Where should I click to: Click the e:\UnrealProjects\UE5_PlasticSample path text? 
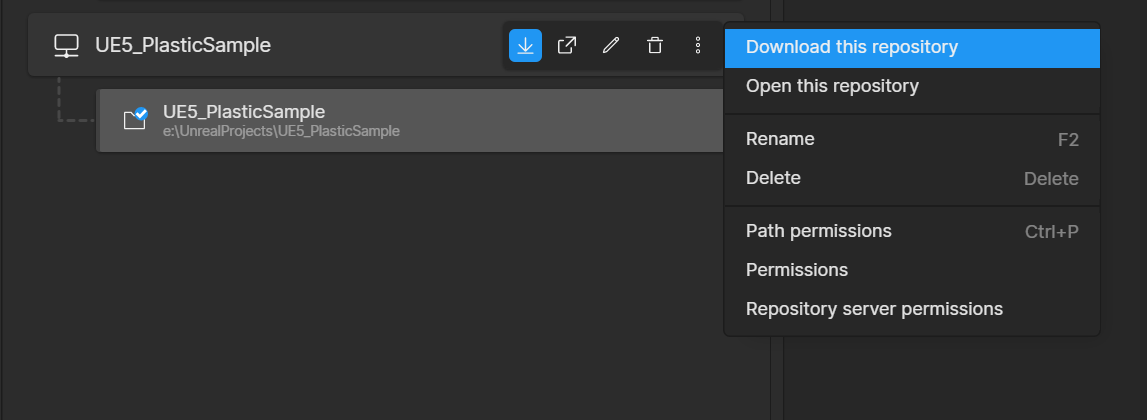[x=282, y=132]
